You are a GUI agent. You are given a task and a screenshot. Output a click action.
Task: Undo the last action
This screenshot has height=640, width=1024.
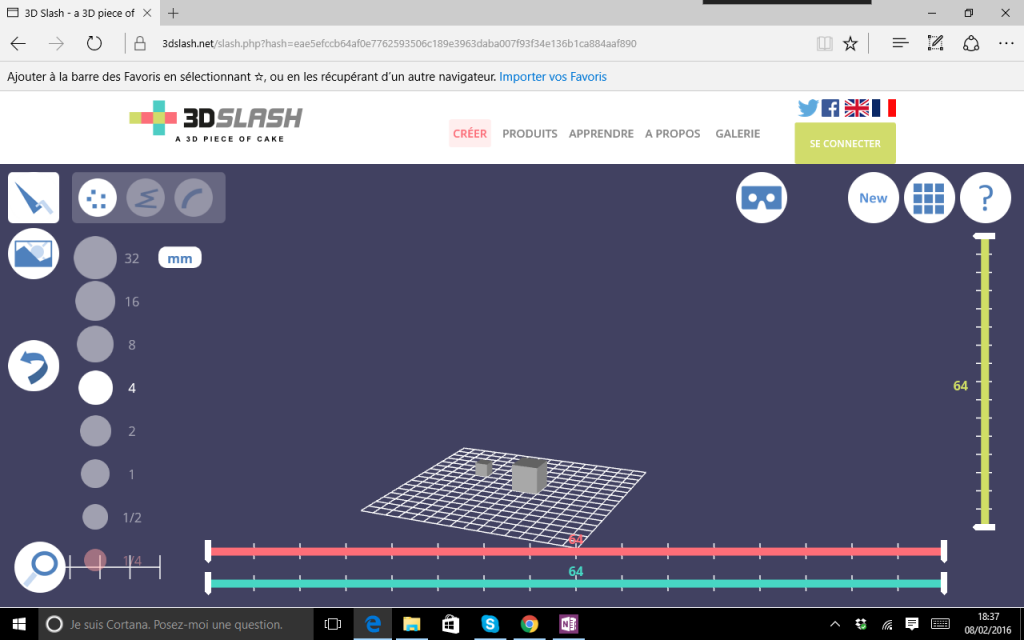(33, 365)
